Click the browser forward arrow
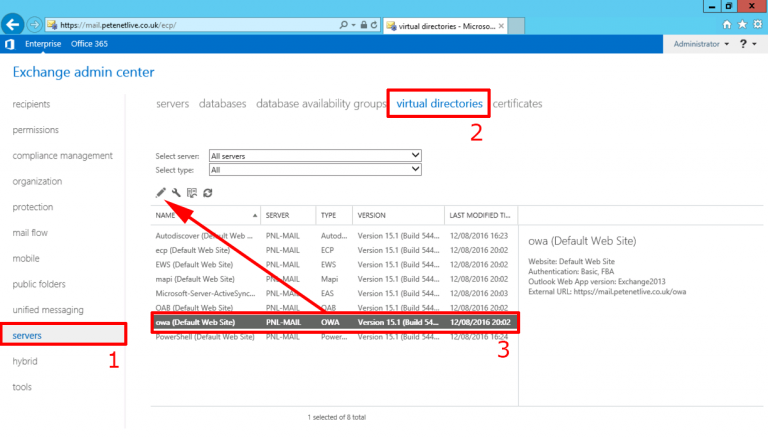The image size is (768, 438). coord(34,24)
